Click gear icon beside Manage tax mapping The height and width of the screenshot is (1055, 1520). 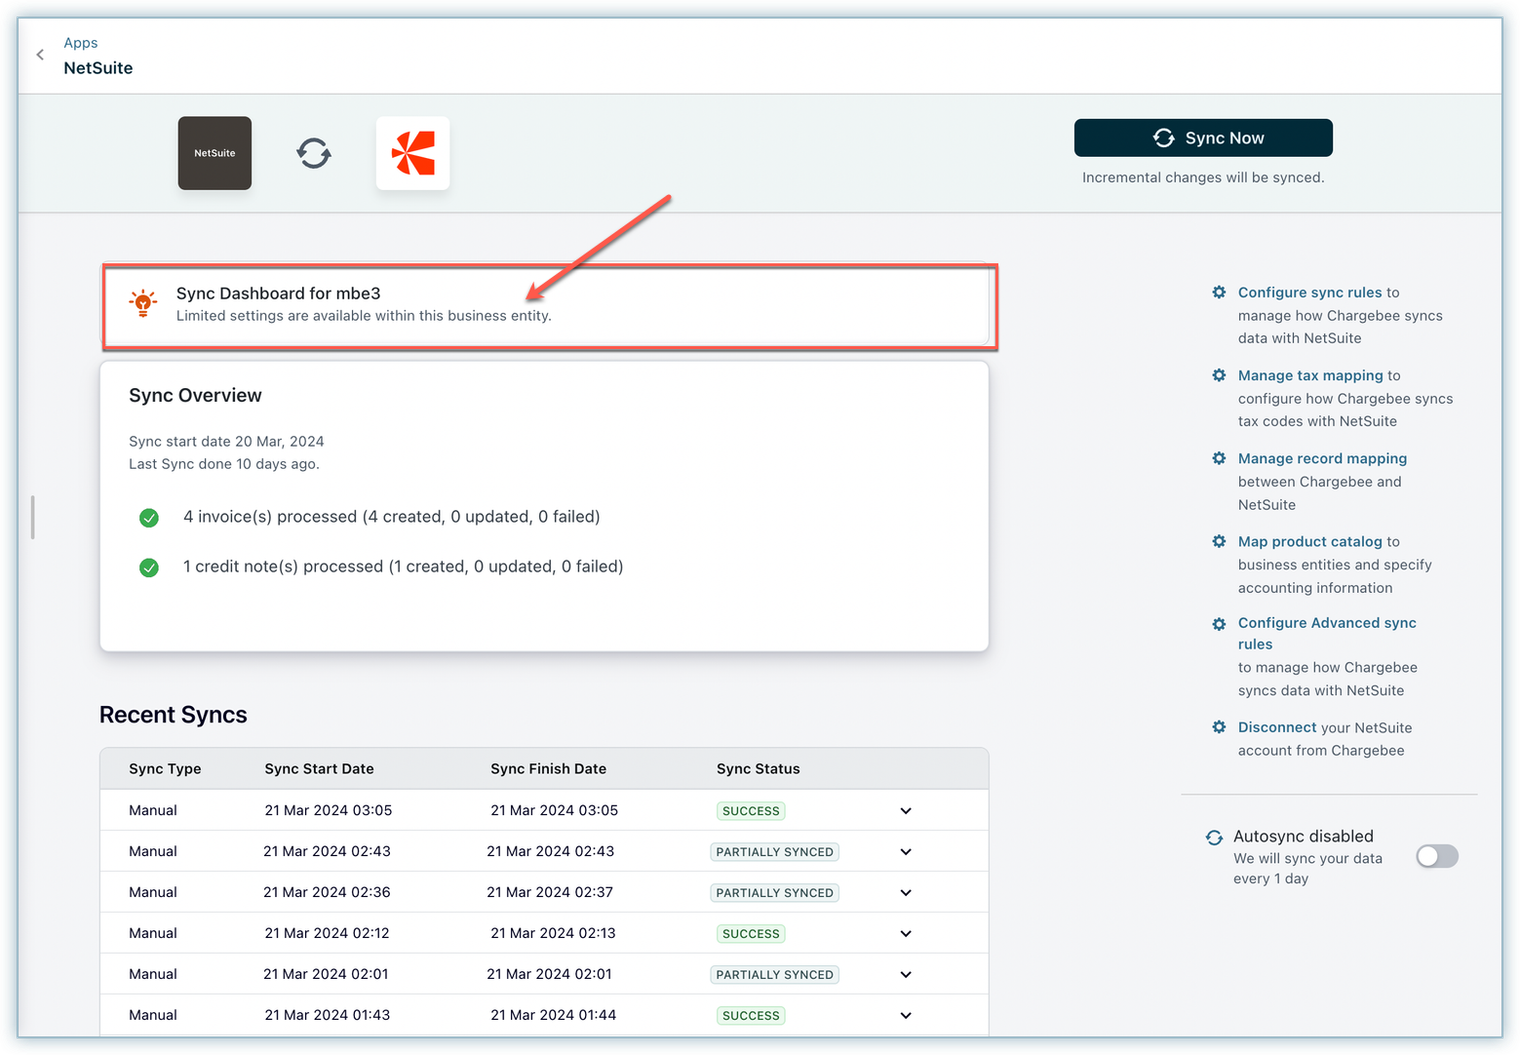(x=1218, y=376)
